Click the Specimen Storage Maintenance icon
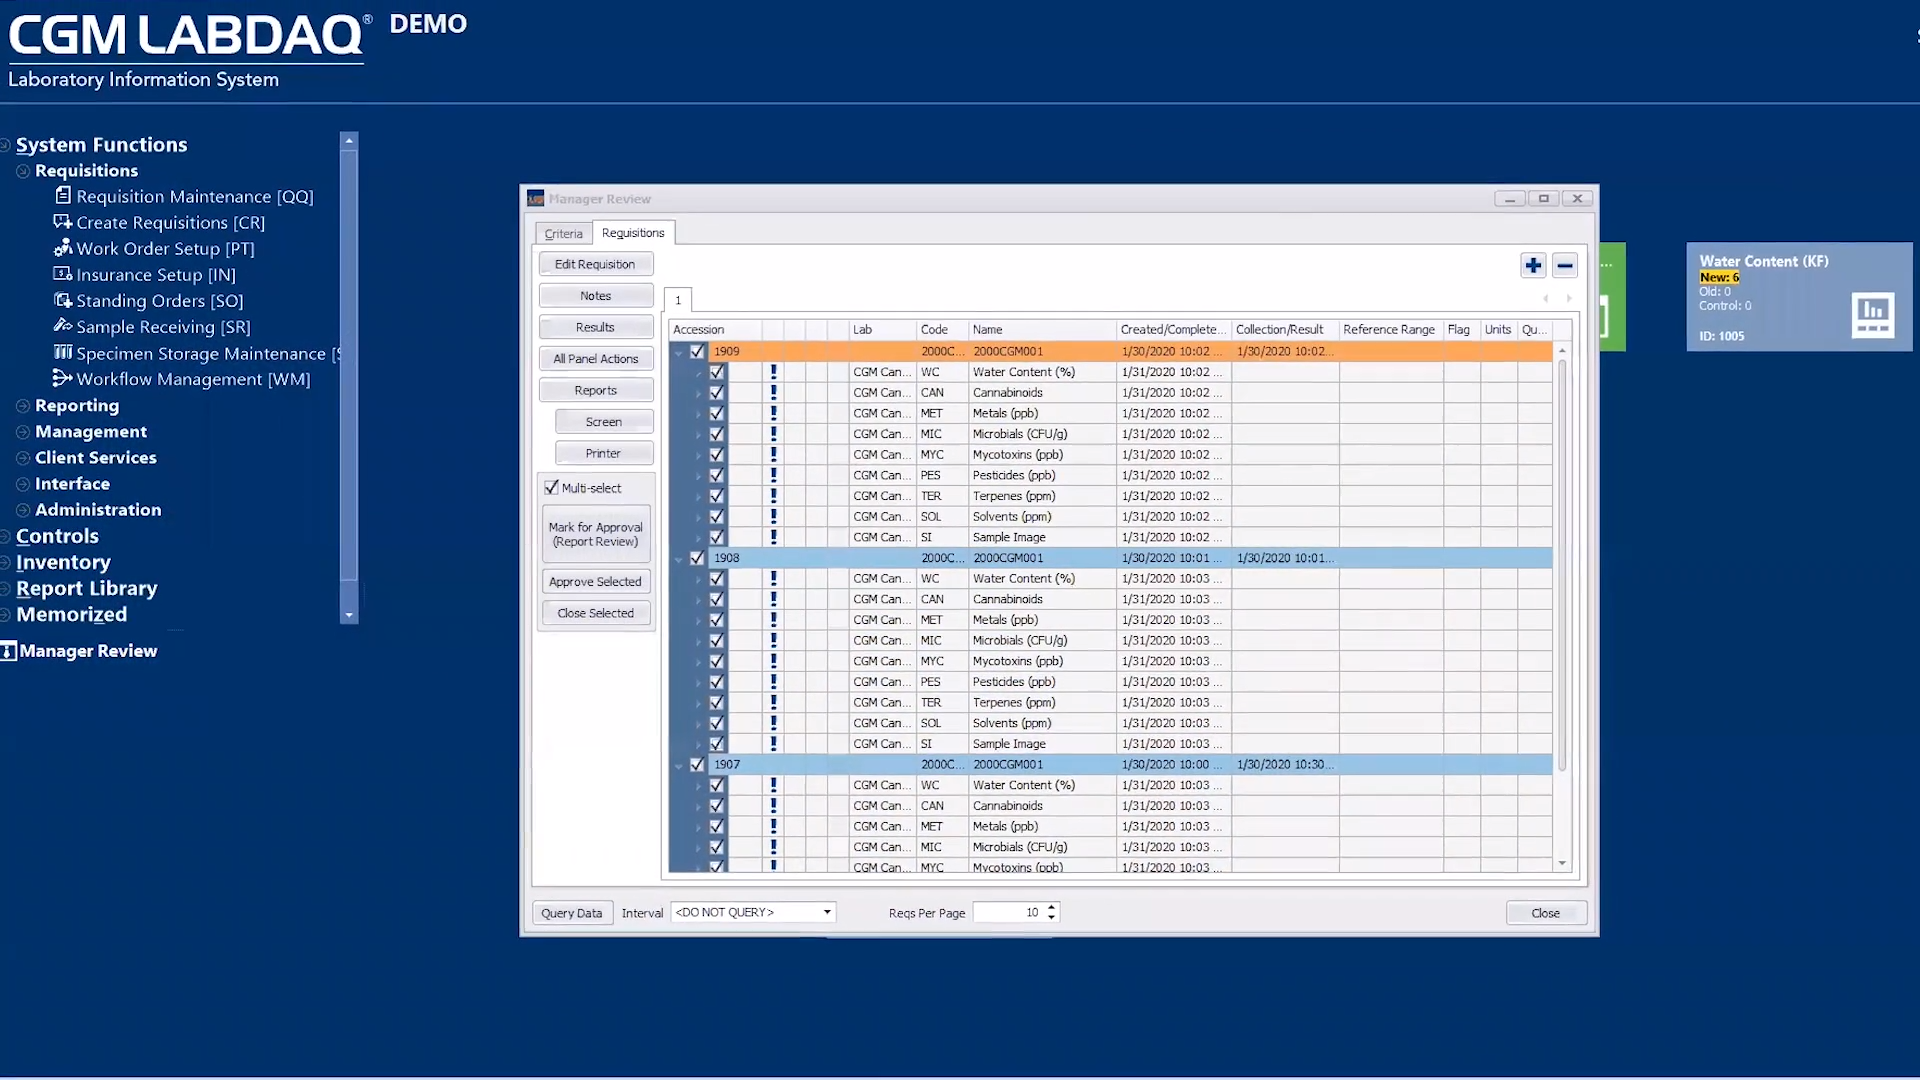Image resolution: width=1920 pixels, height=1080 pixels. (63, 352)
